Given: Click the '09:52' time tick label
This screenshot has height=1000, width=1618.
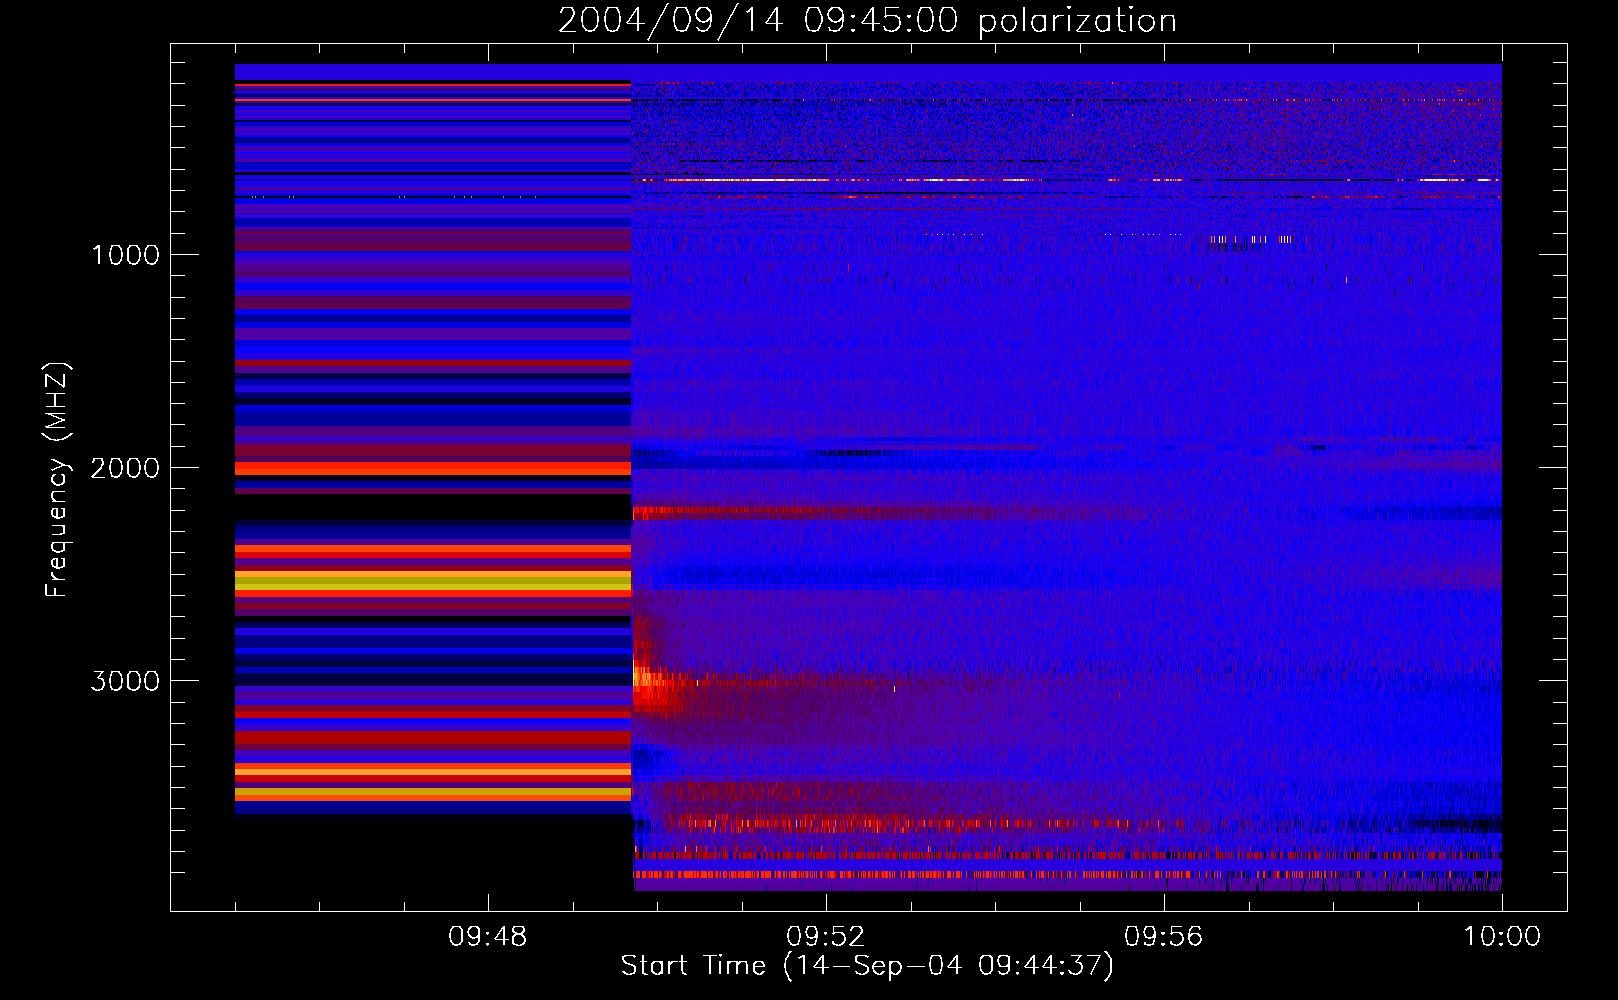Looking at the screenshot, I should [x=826, y=937].
